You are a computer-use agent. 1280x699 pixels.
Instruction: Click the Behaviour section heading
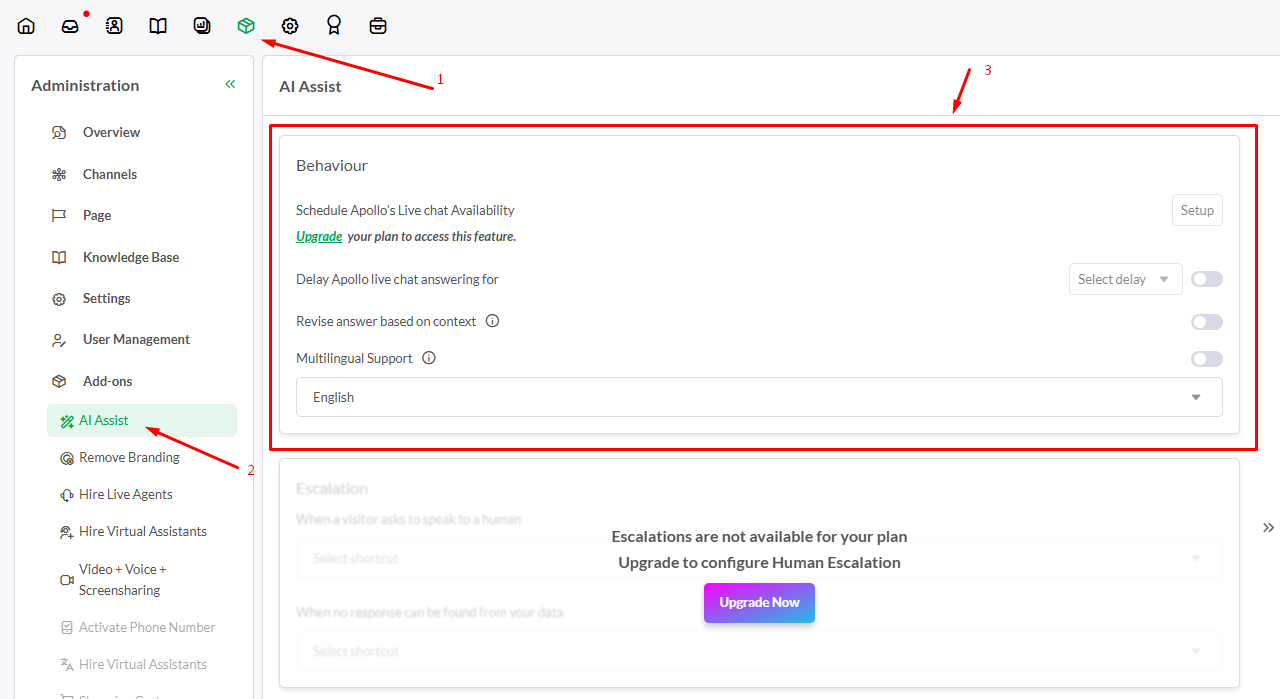pos(332,166)
